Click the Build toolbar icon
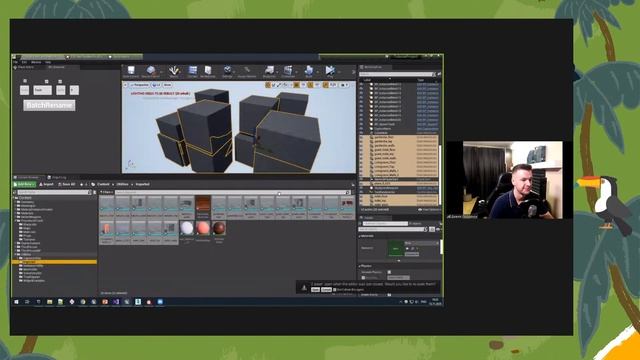 [x=309, y=71]
